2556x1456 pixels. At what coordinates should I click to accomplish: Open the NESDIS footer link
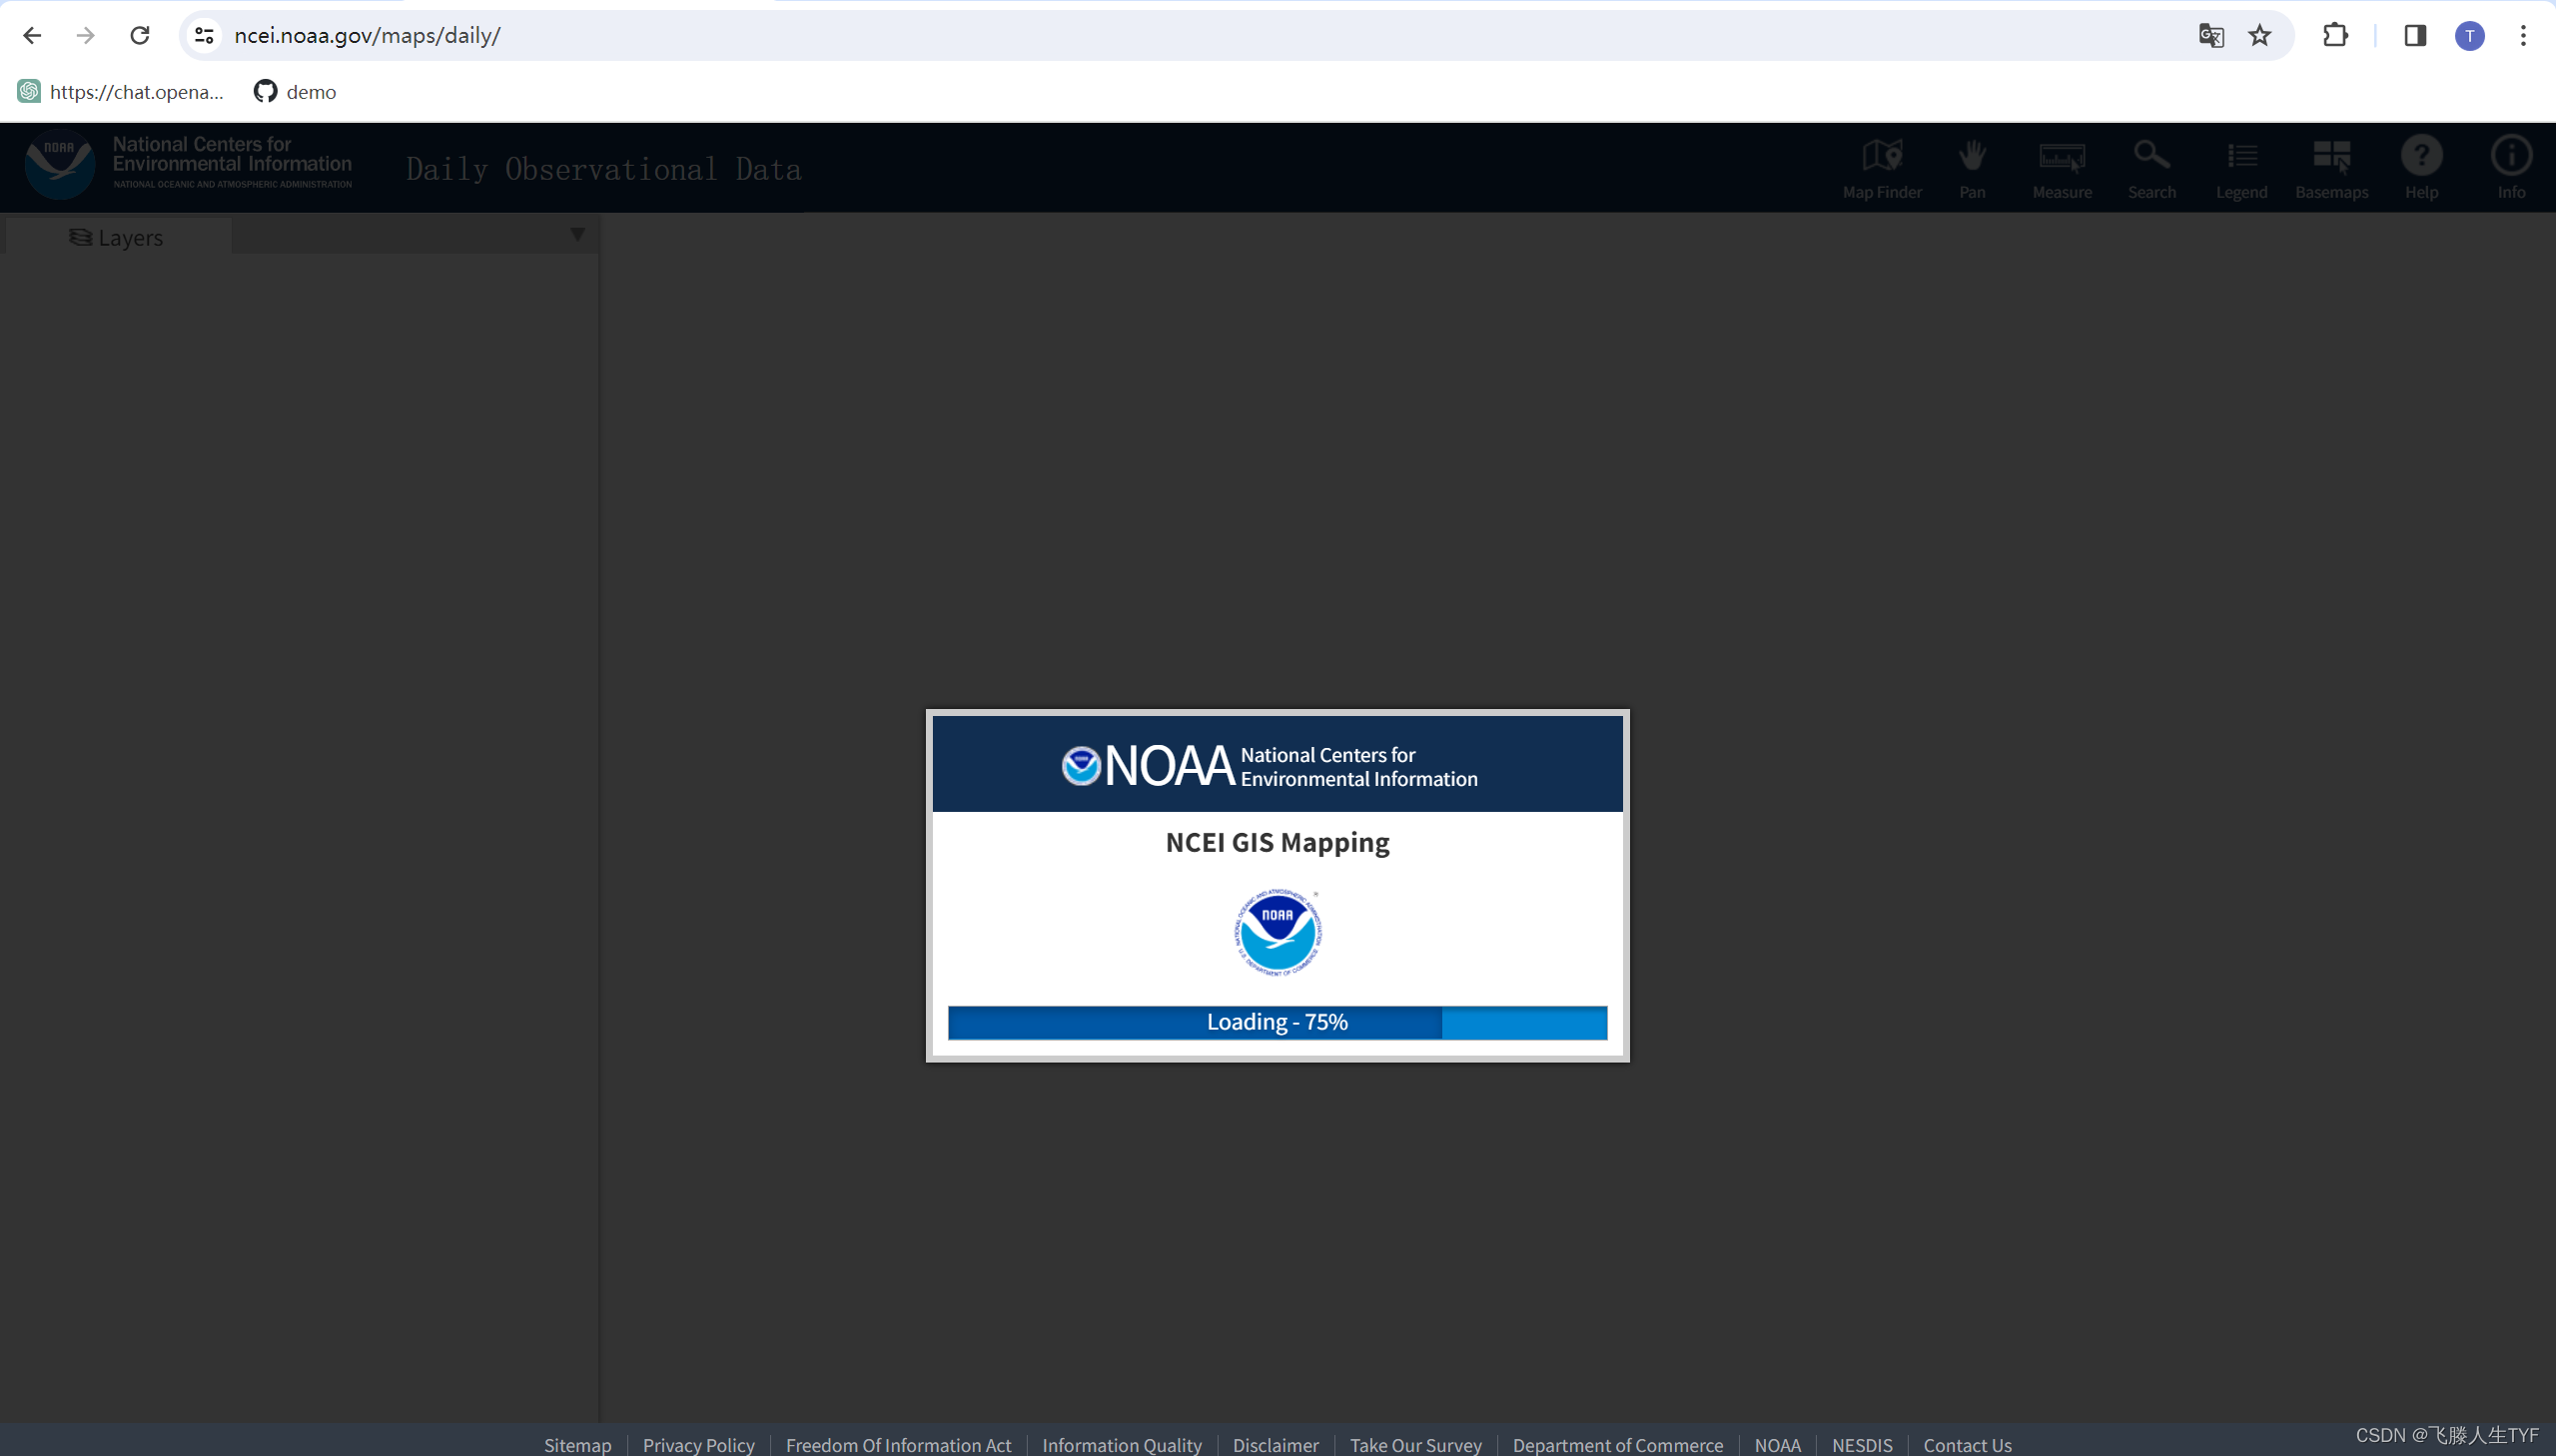[1862, 1444]
